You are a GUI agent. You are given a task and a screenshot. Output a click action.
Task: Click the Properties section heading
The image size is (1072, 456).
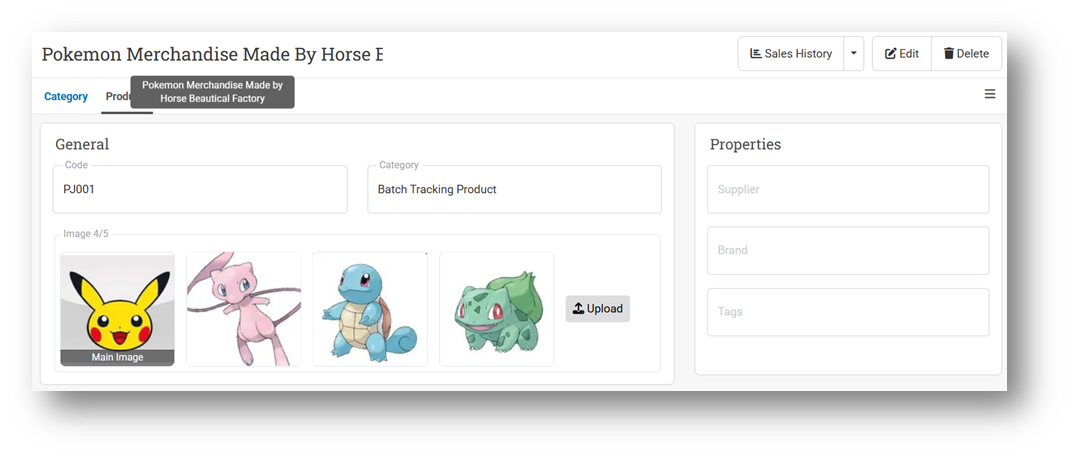745,144
